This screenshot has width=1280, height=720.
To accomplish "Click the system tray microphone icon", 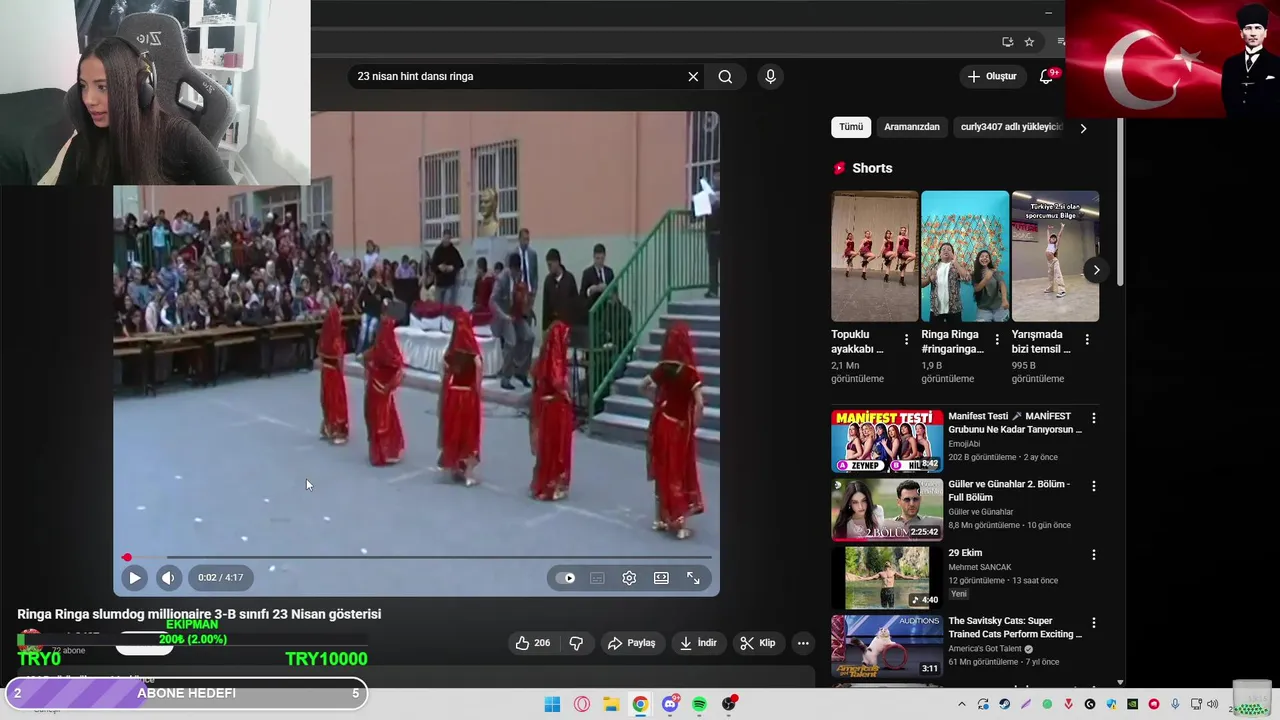I will (1175, 704).
